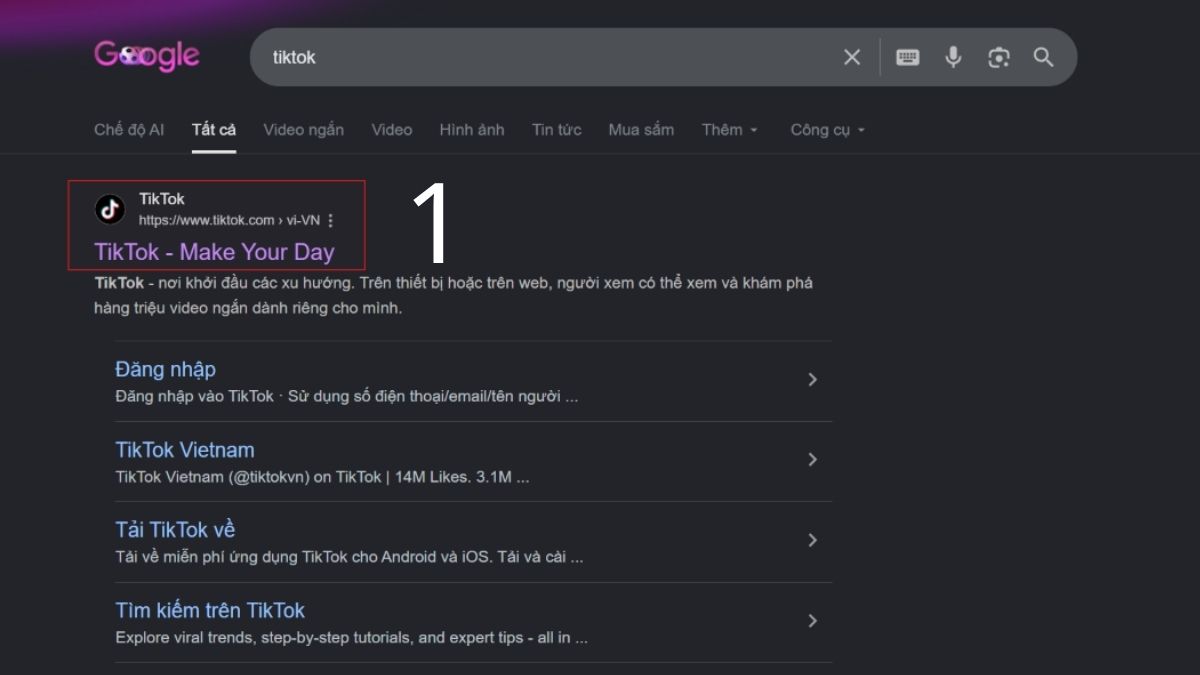Image resolution: width=1200 pixels, height=675 pixels.
Task: Click the magnifier search icon
Action: pos(1044,57)
